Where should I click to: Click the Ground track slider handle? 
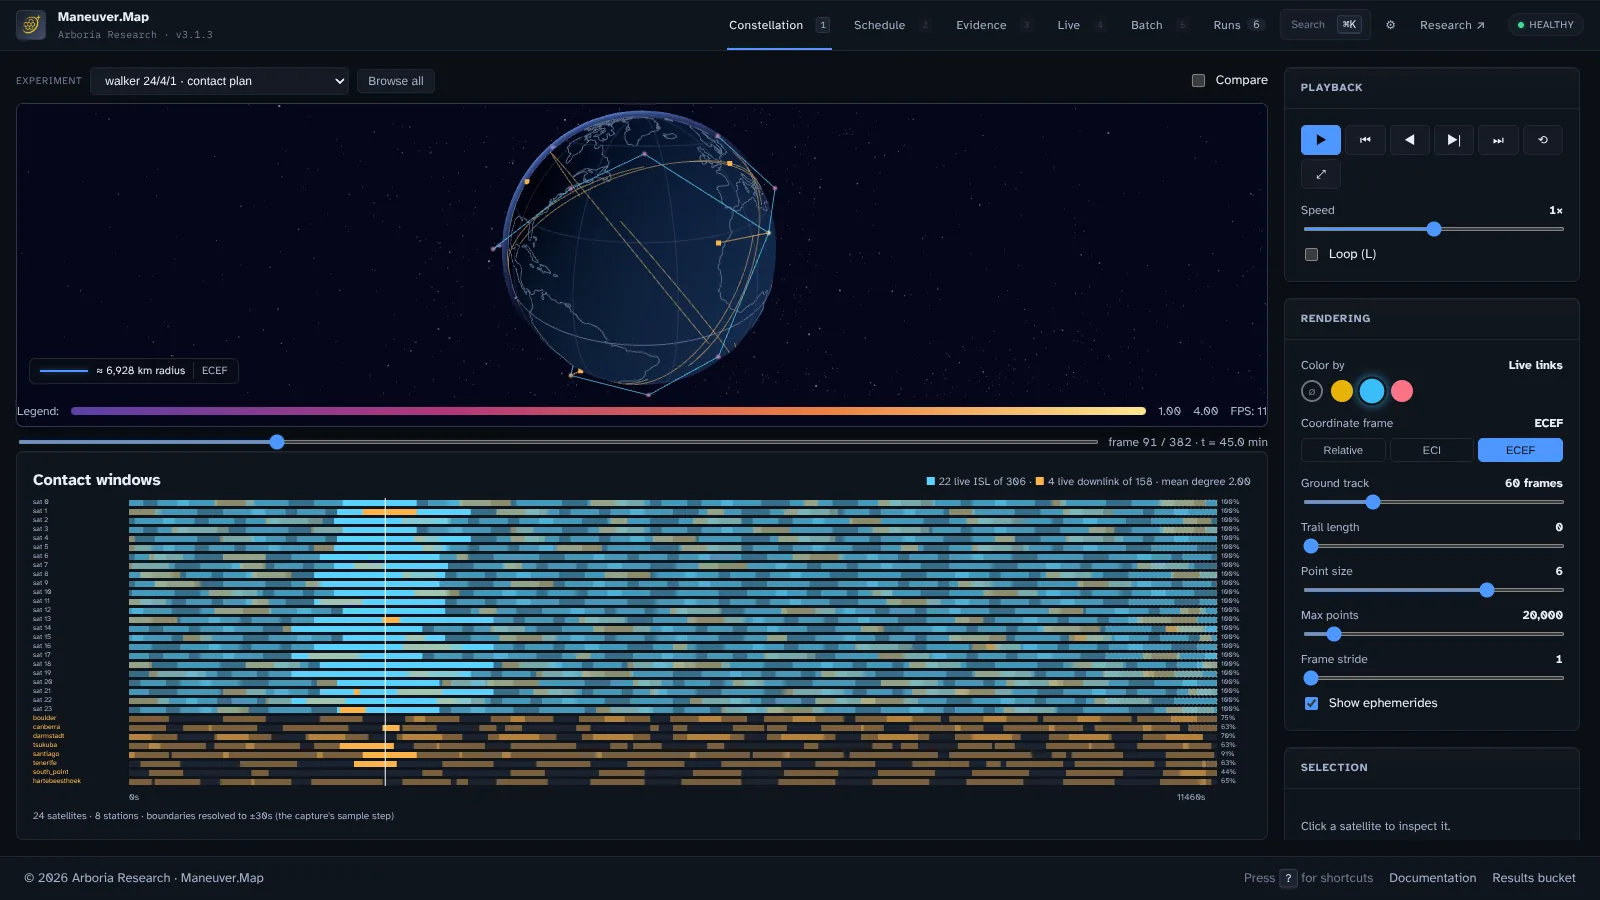[1373, 502]
